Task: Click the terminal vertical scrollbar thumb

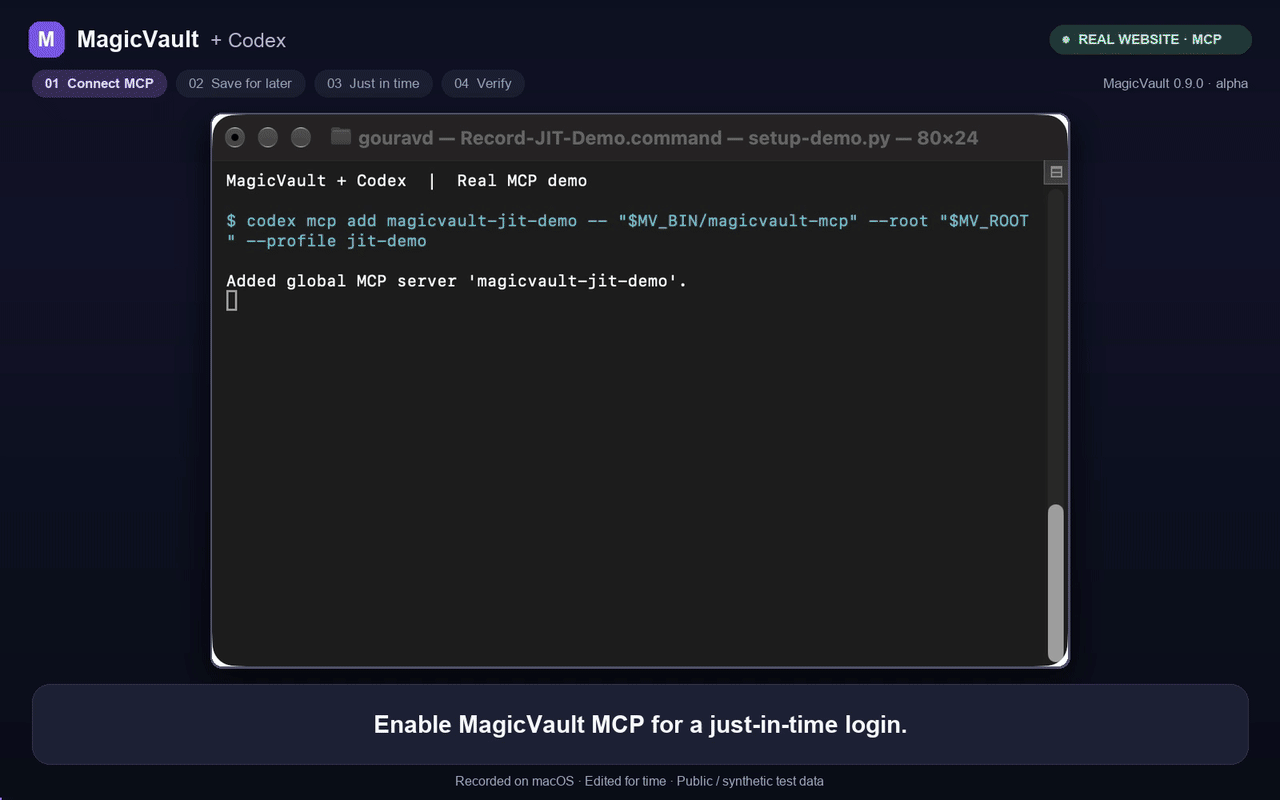Action: pos(1056,583)
